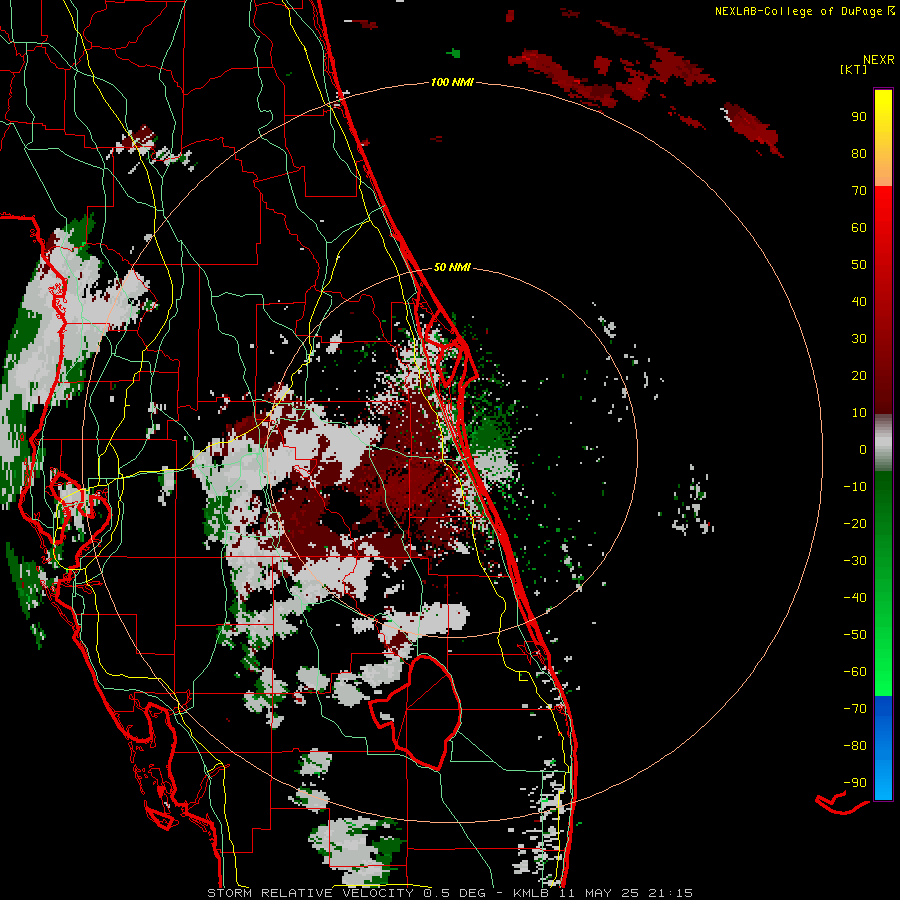Click the -30 label on the velocity scale

coord(855,560)
